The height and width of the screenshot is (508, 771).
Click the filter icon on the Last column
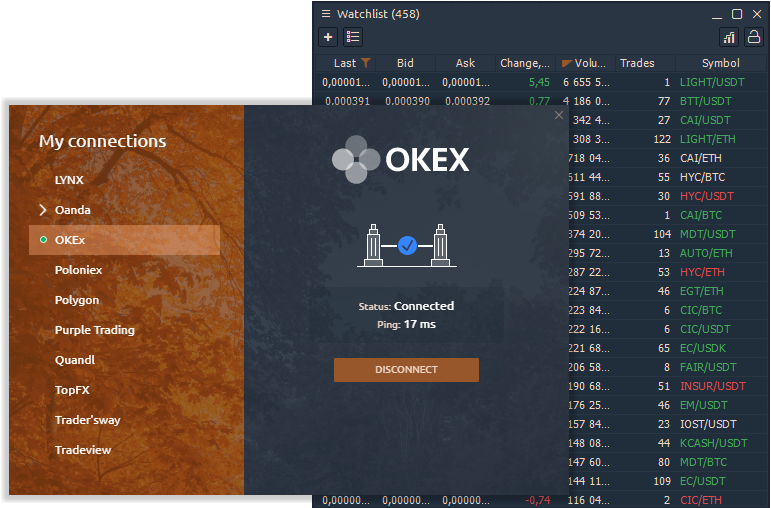[x=365, y=63]
